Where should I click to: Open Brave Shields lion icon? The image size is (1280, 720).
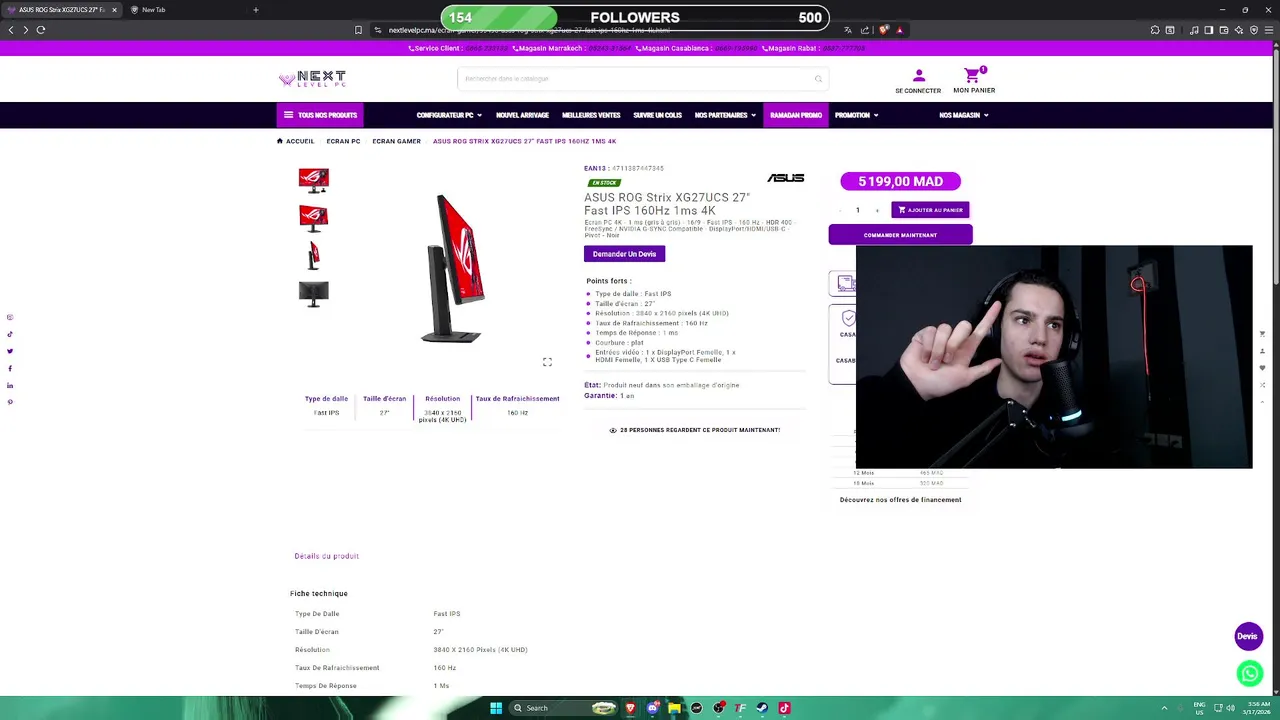tap(883, 30)
